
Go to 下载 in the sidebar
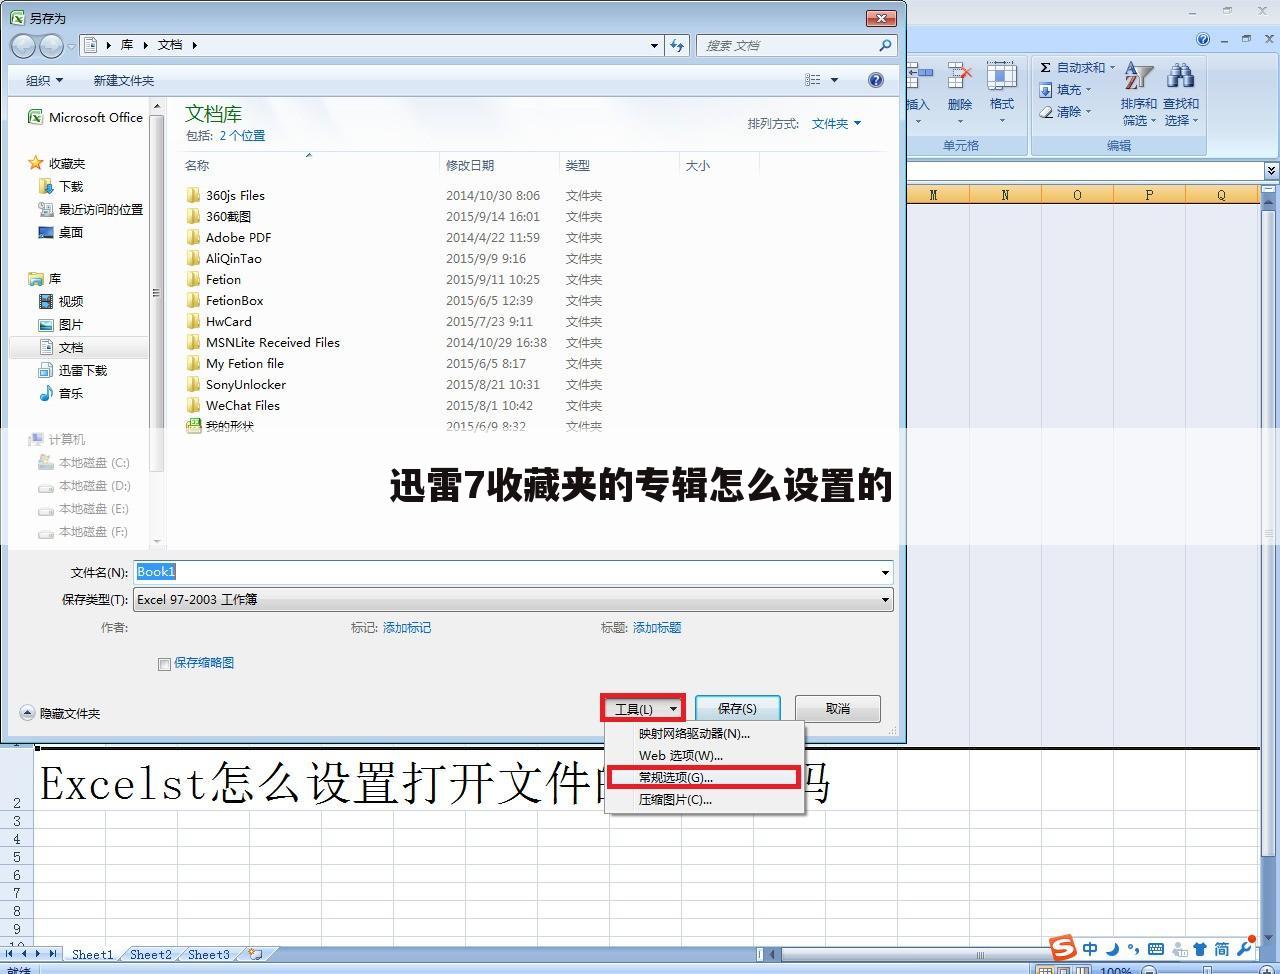[61, 186]
